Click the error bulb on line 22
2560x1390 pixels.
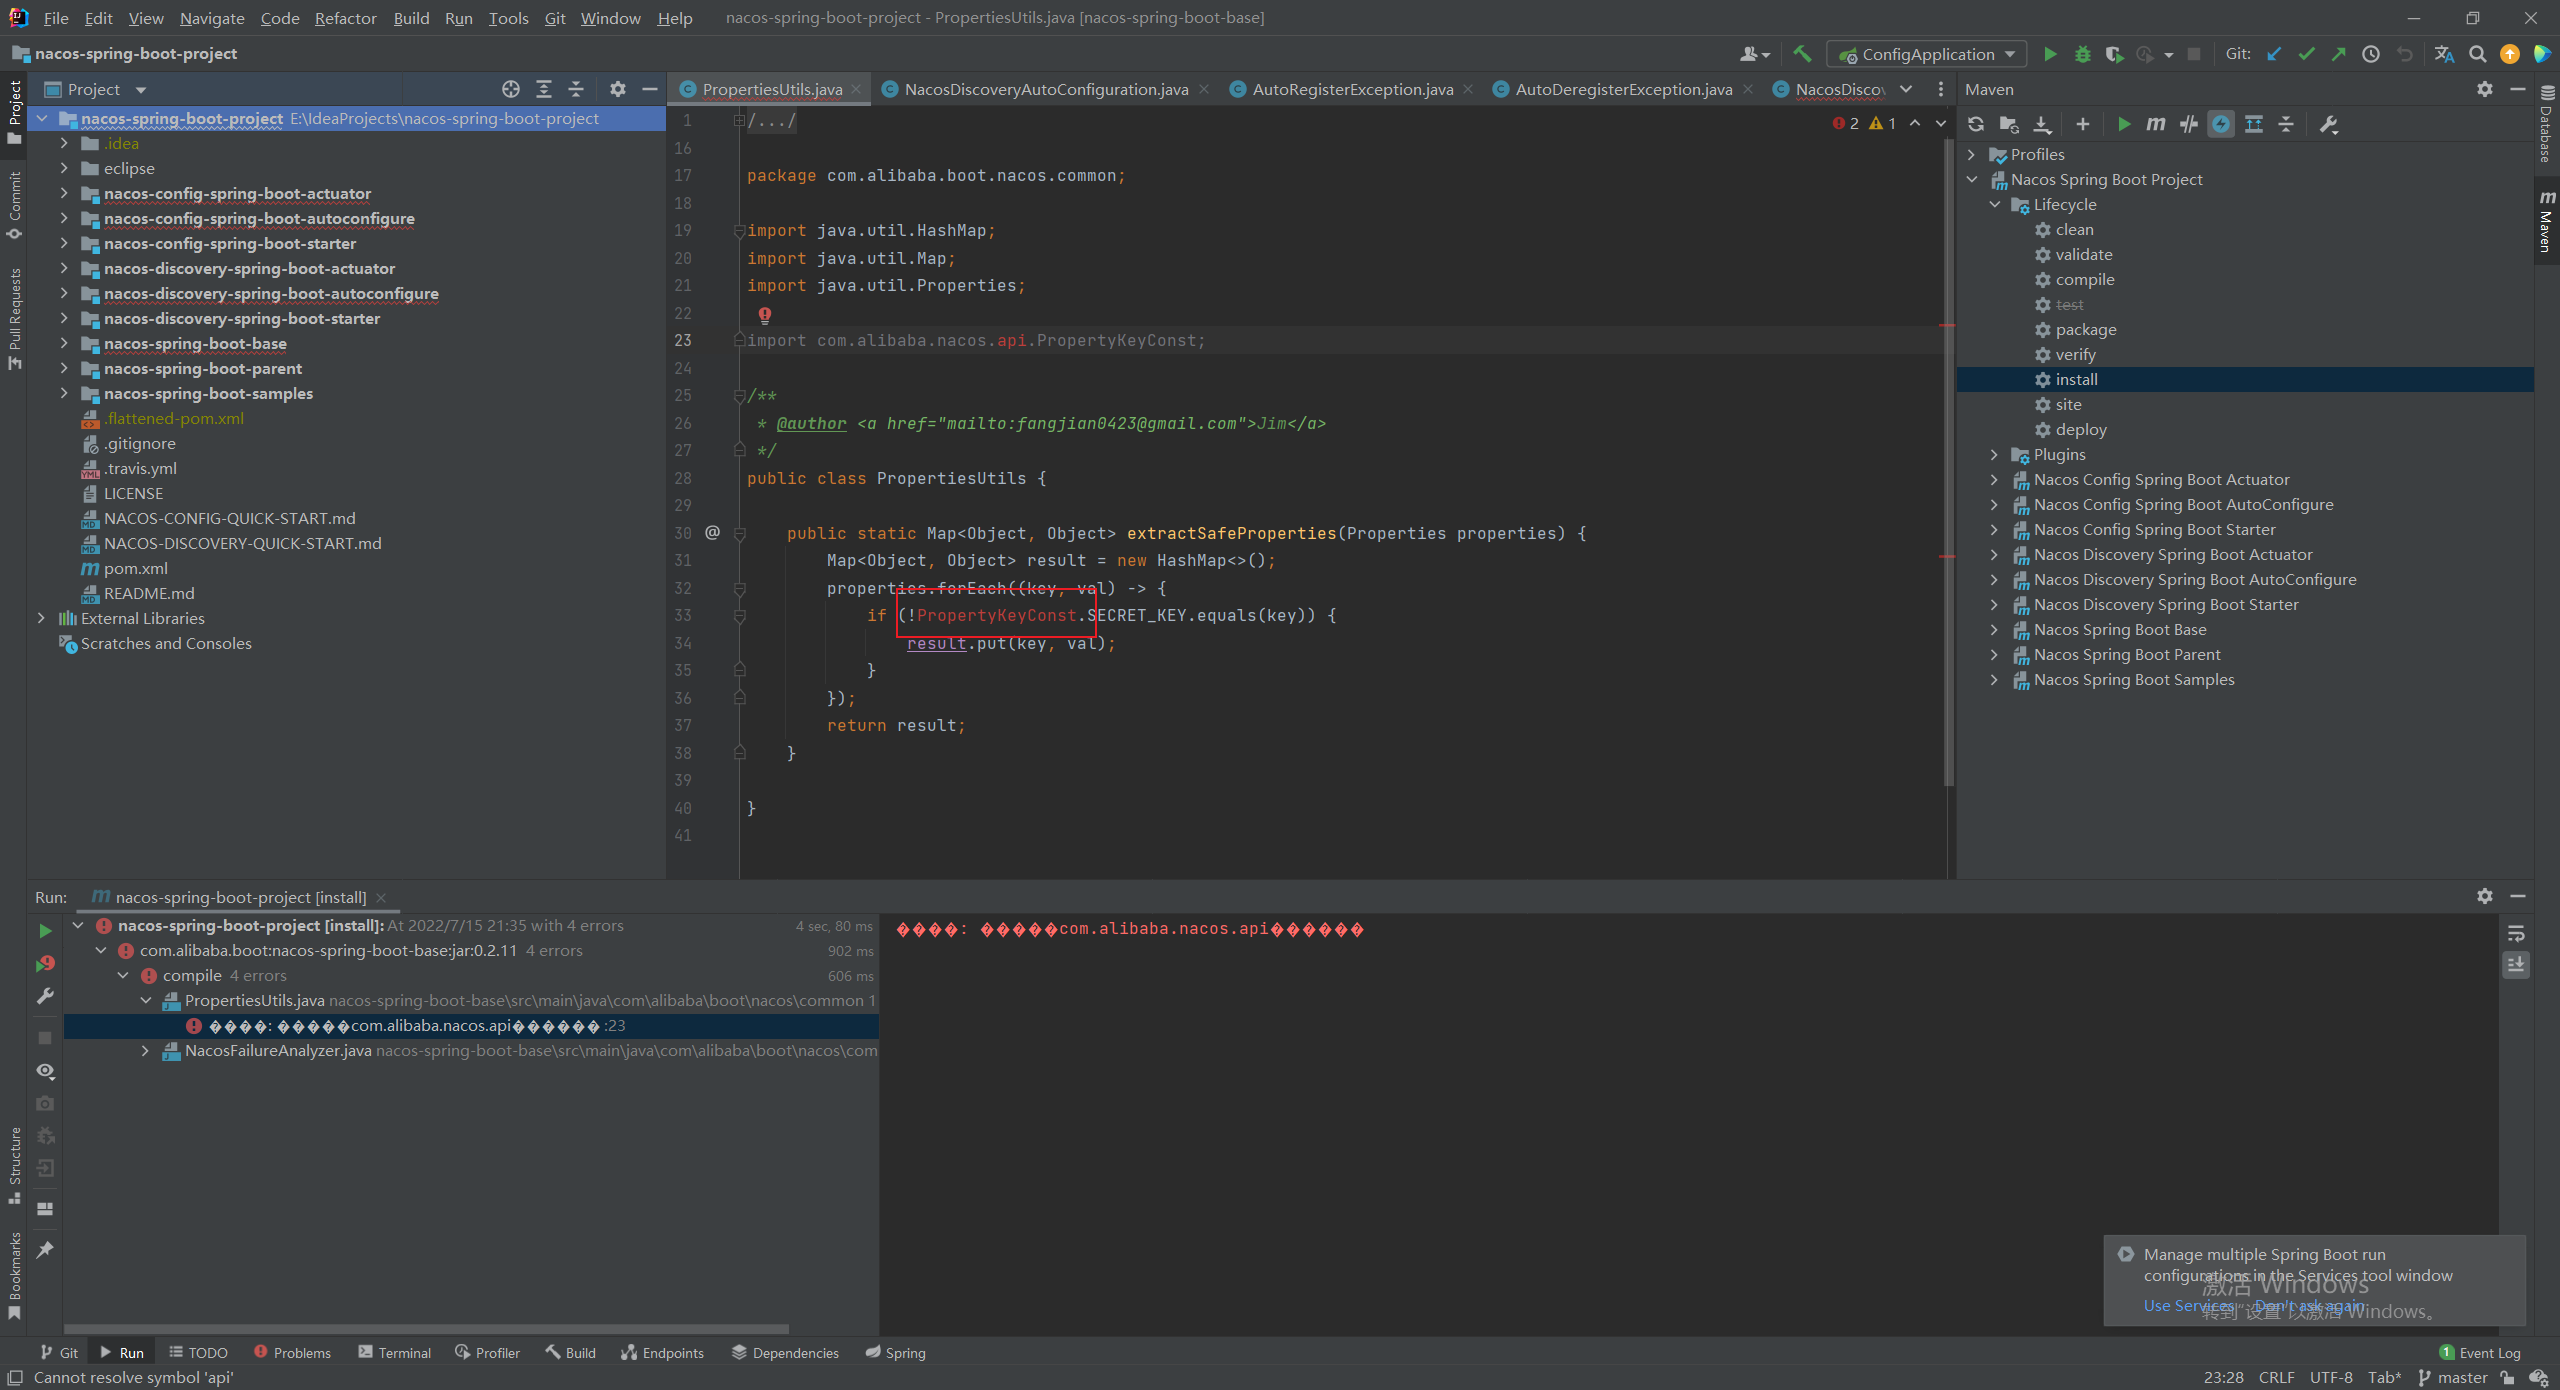coord(765,314)
